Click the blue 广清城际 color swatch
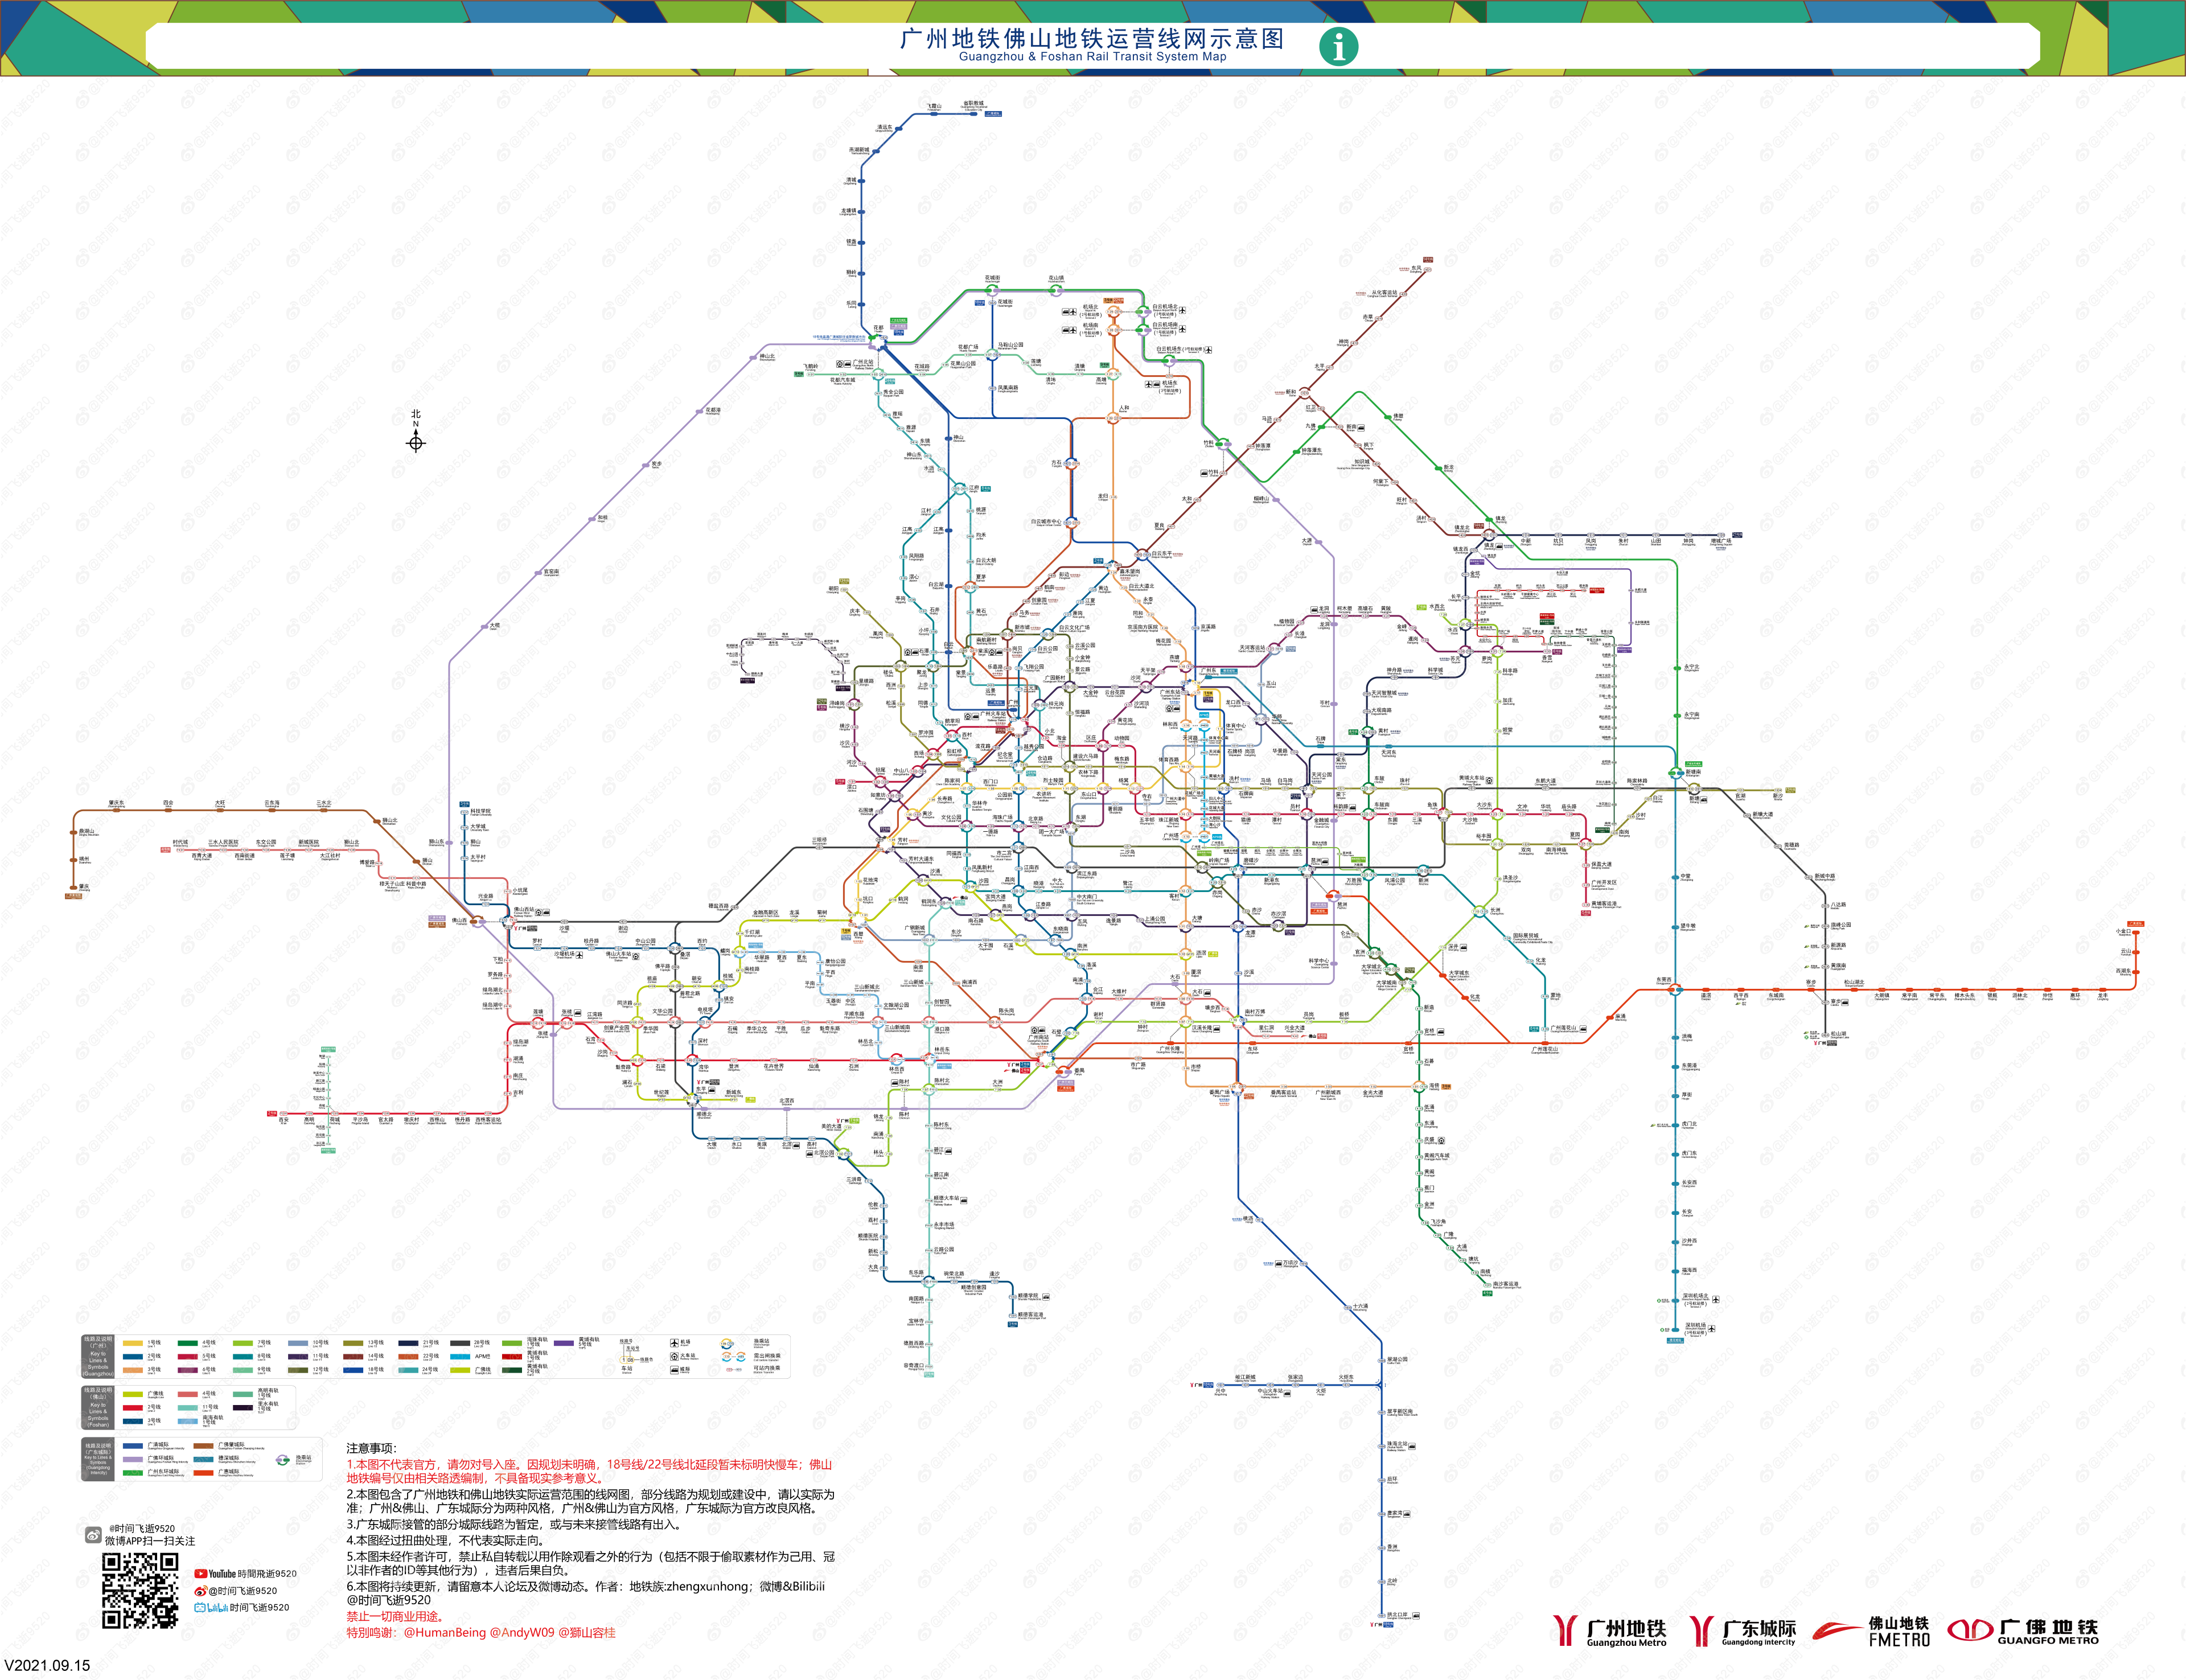 (x=133, y=1446)
